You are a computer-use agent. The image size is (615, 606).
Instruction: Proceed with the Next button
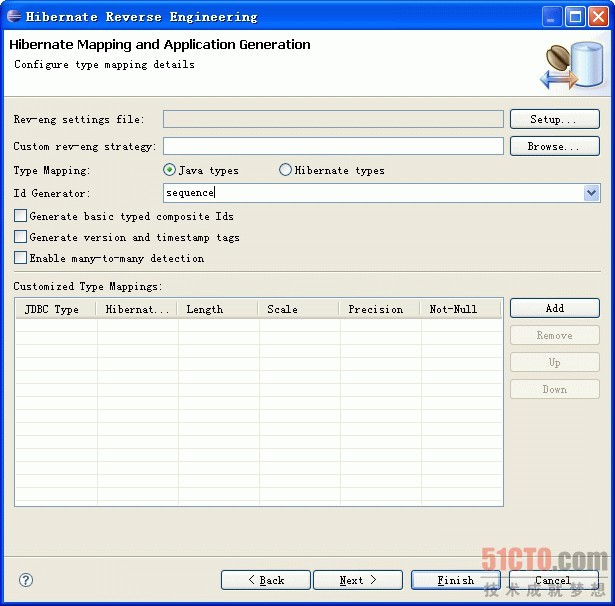click(x=358, y=580)
